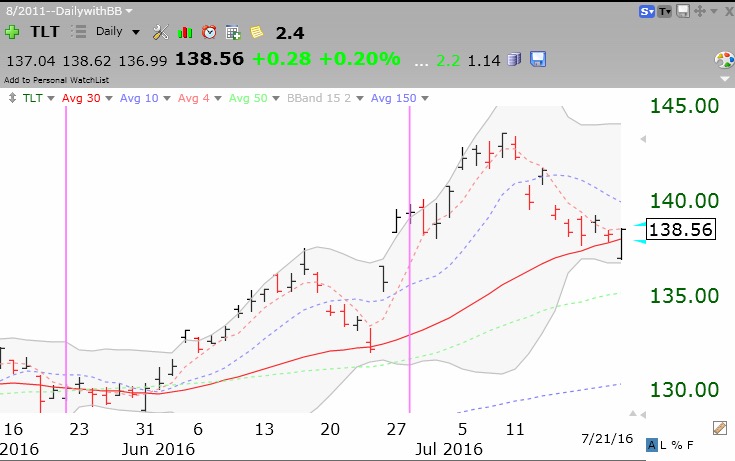
Task: Click the small gray up arrow at chart bottom
Action: tap(633, 413)
